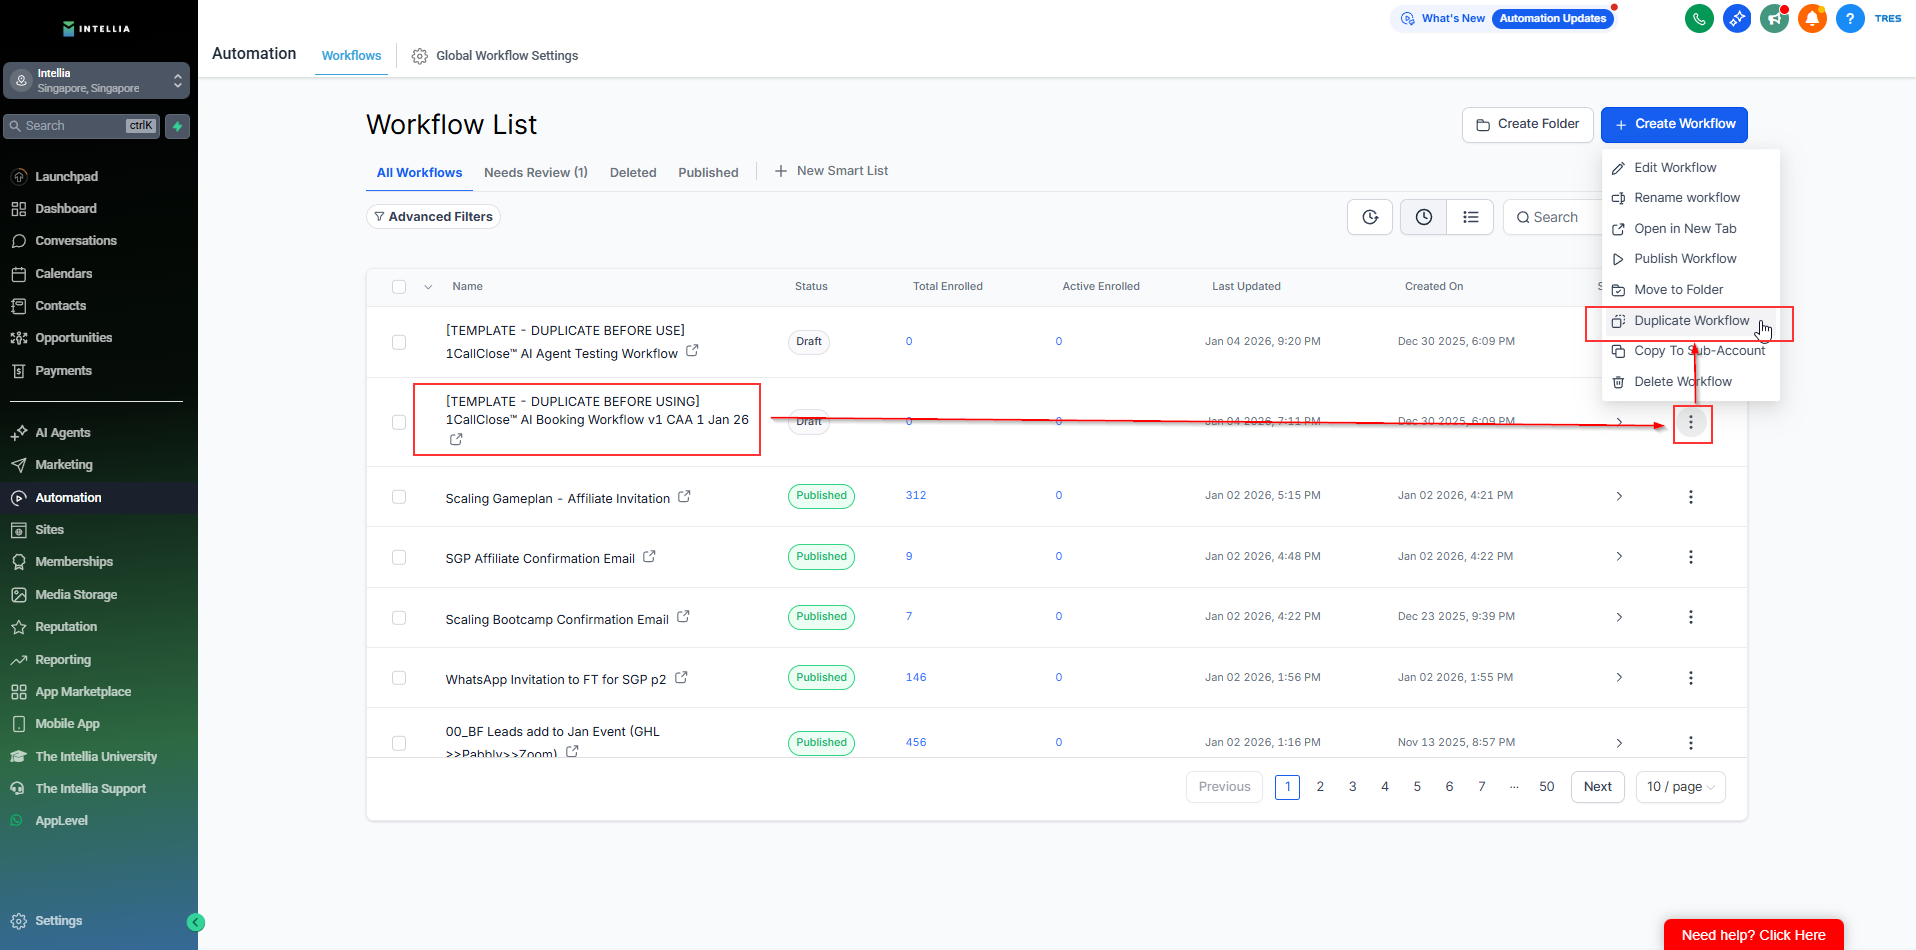1916x950 pixels.
Task: Click the clock history icon button
Action: (x=1423, y=217)
